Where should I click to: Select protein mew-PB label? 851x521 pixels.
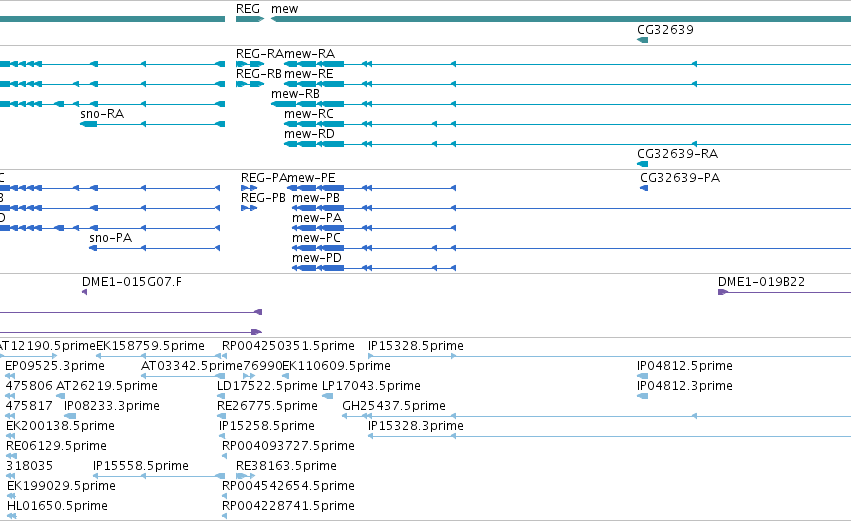[316, 198]
